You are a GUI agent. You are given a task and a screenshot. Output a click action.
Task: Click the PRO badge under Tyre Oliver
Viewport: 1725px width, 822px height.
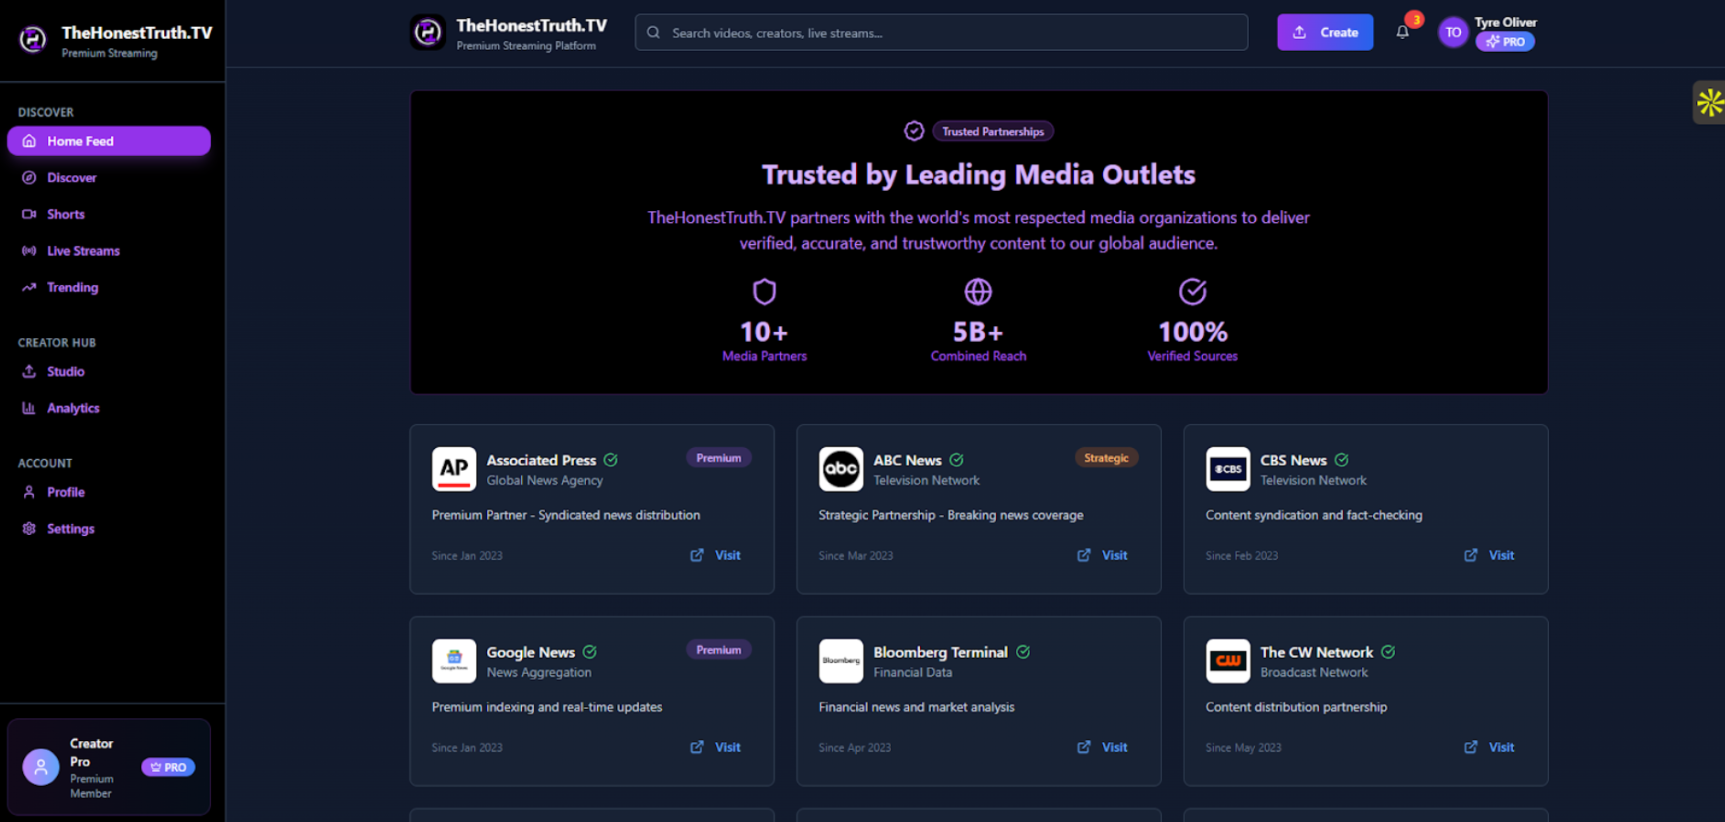click(x=1505, y=42)
